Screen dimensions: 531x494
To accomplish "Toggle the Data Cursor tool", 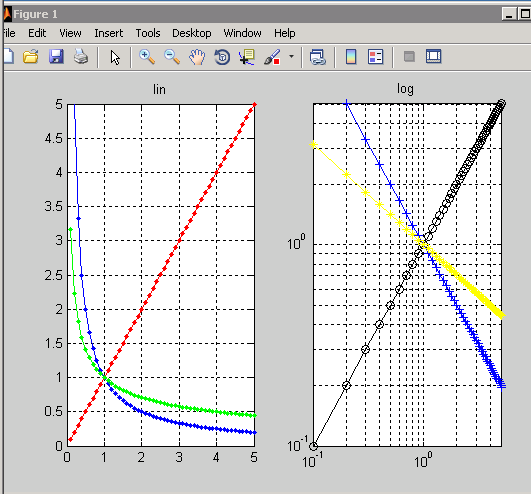I will (x=247, y=57).
